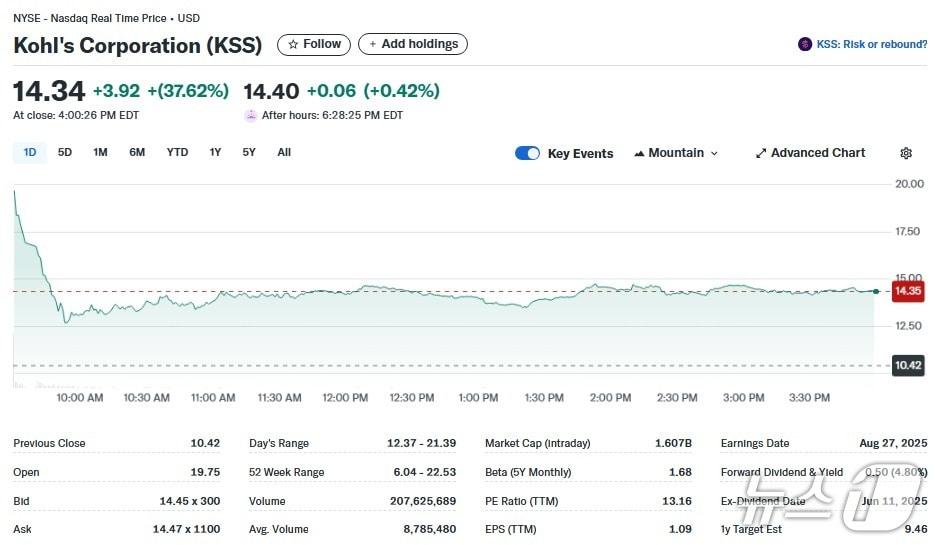Switch chart to YTD range
This screenshot has width=935, height=545.
point(177,152)
